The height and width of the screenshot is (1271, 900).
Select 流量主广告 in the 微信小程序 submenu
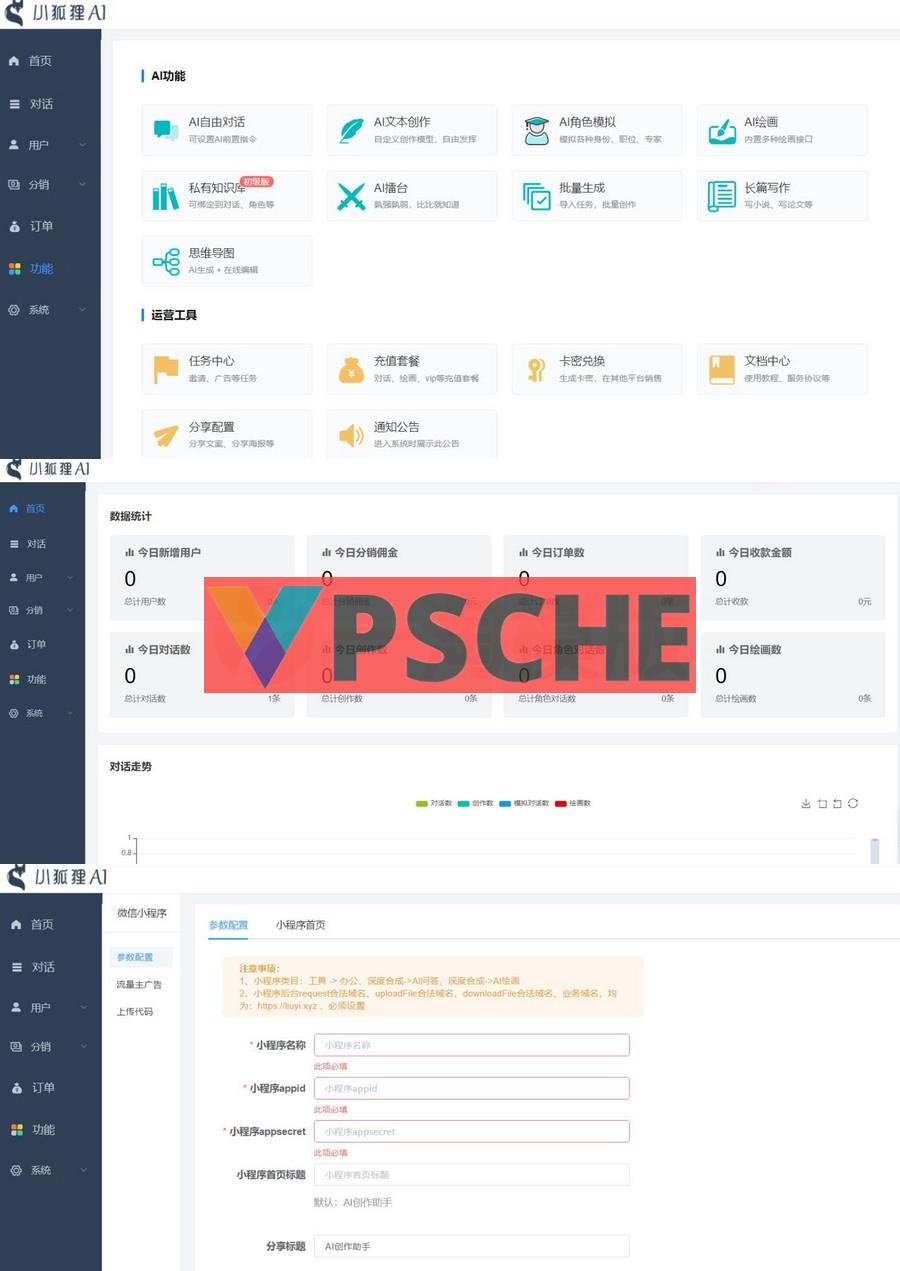[x=139, y=985]
